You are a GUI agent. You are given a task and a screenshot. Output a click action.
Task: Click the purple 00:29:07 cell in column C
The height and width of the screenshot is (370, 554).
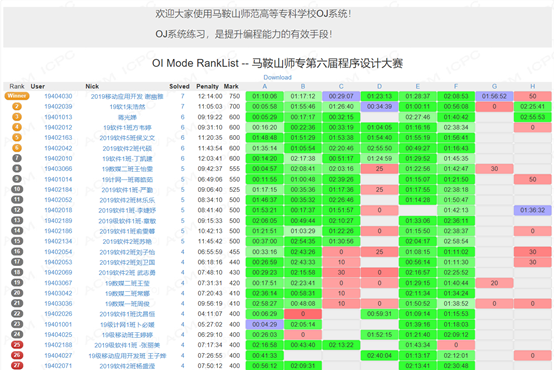[341, 96]
